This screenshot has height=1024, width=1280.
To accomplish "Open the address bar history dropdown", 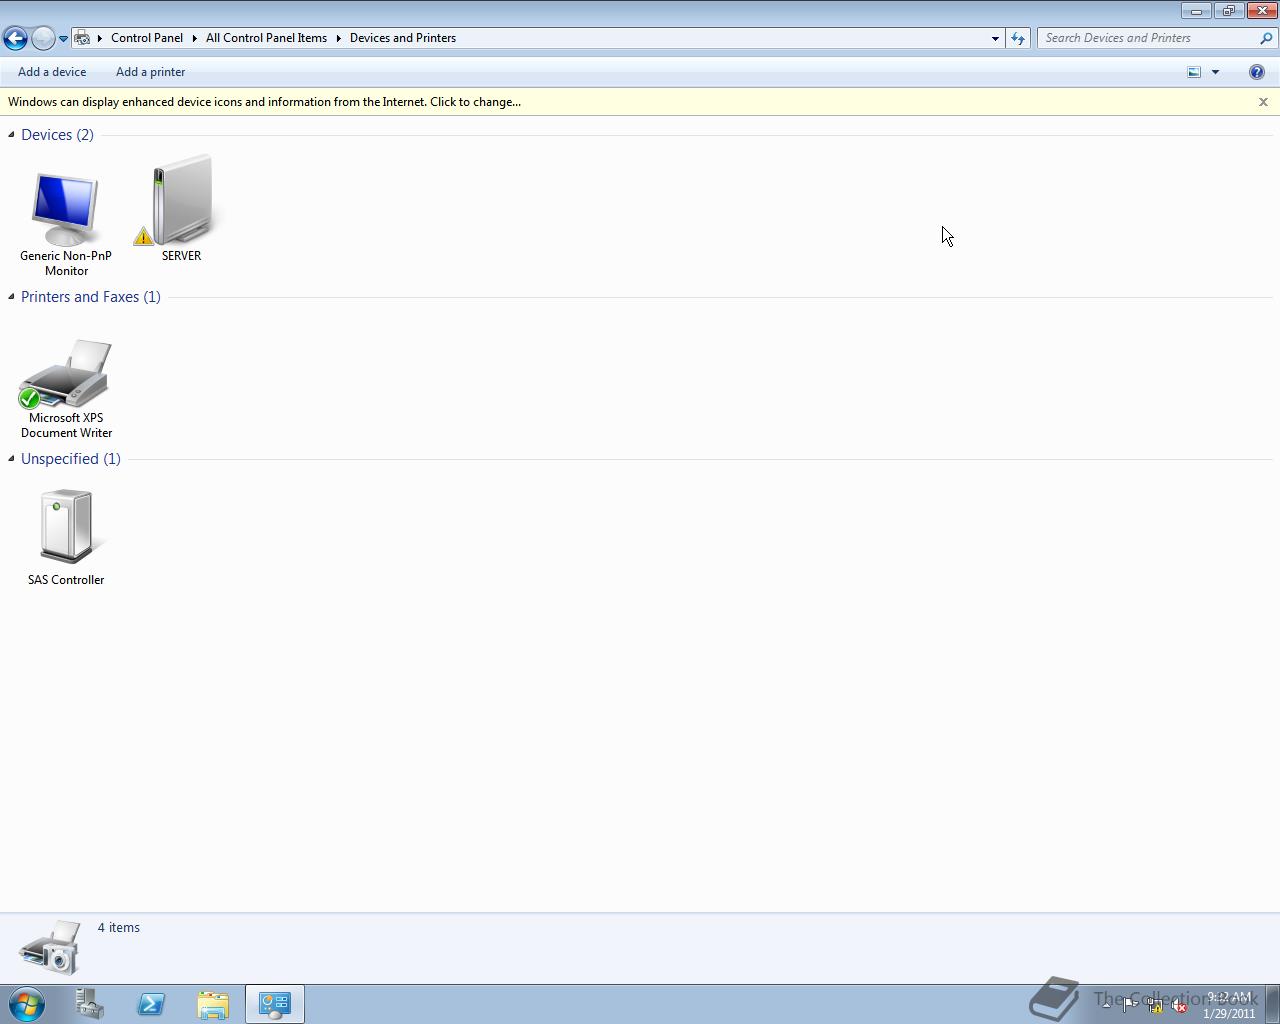I will 995,38.
